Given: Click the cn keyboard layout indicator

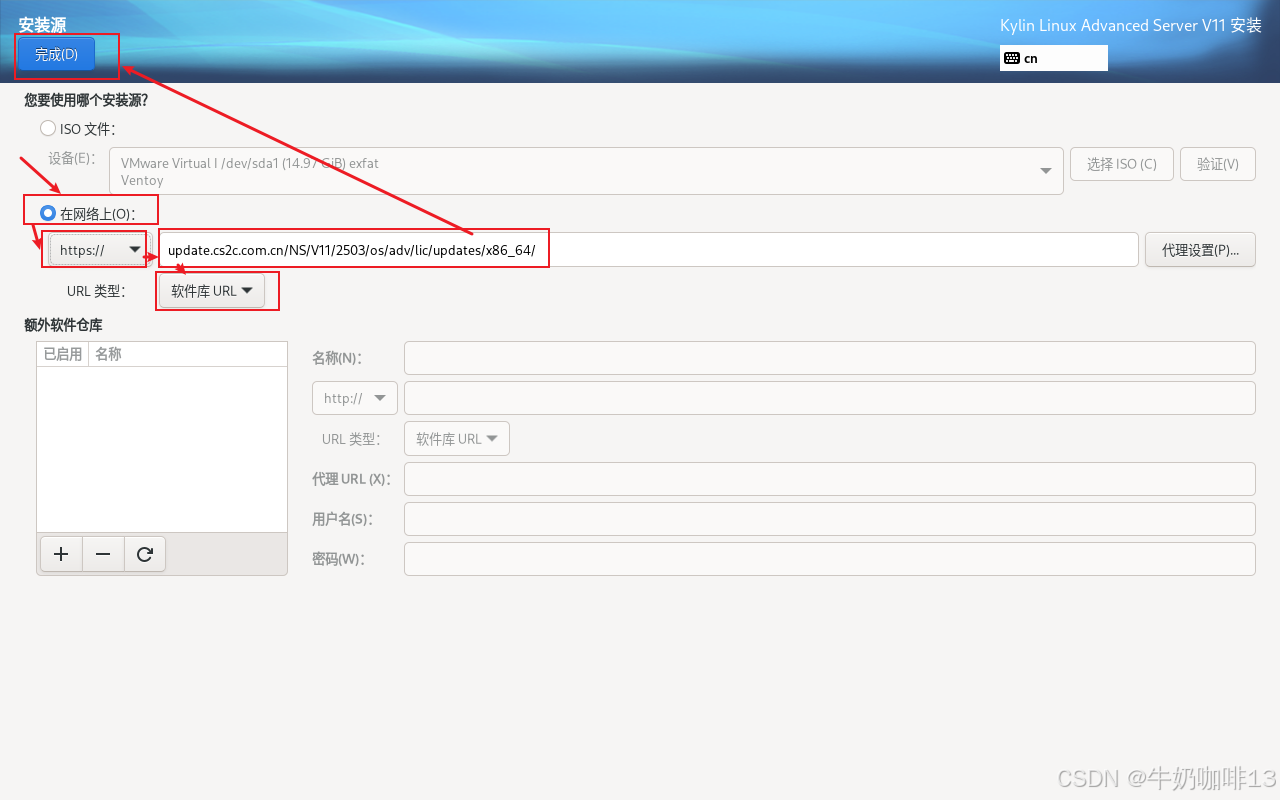Looking at the screenshot, I should pos(1053,58).
